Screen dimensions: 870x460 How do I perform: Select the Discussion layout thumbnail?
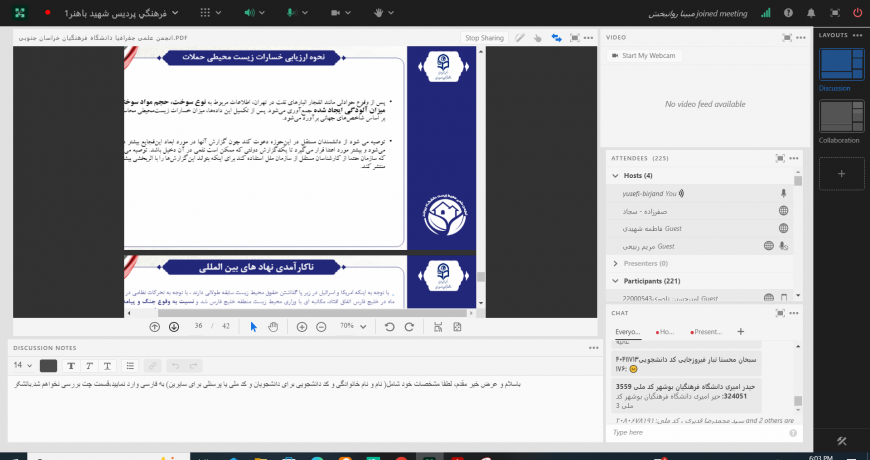842,65
